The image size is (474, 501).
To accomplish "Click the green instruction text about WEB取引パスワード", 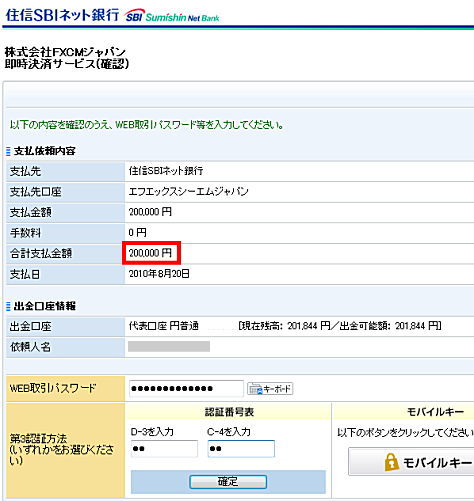I will coord(147,125).
